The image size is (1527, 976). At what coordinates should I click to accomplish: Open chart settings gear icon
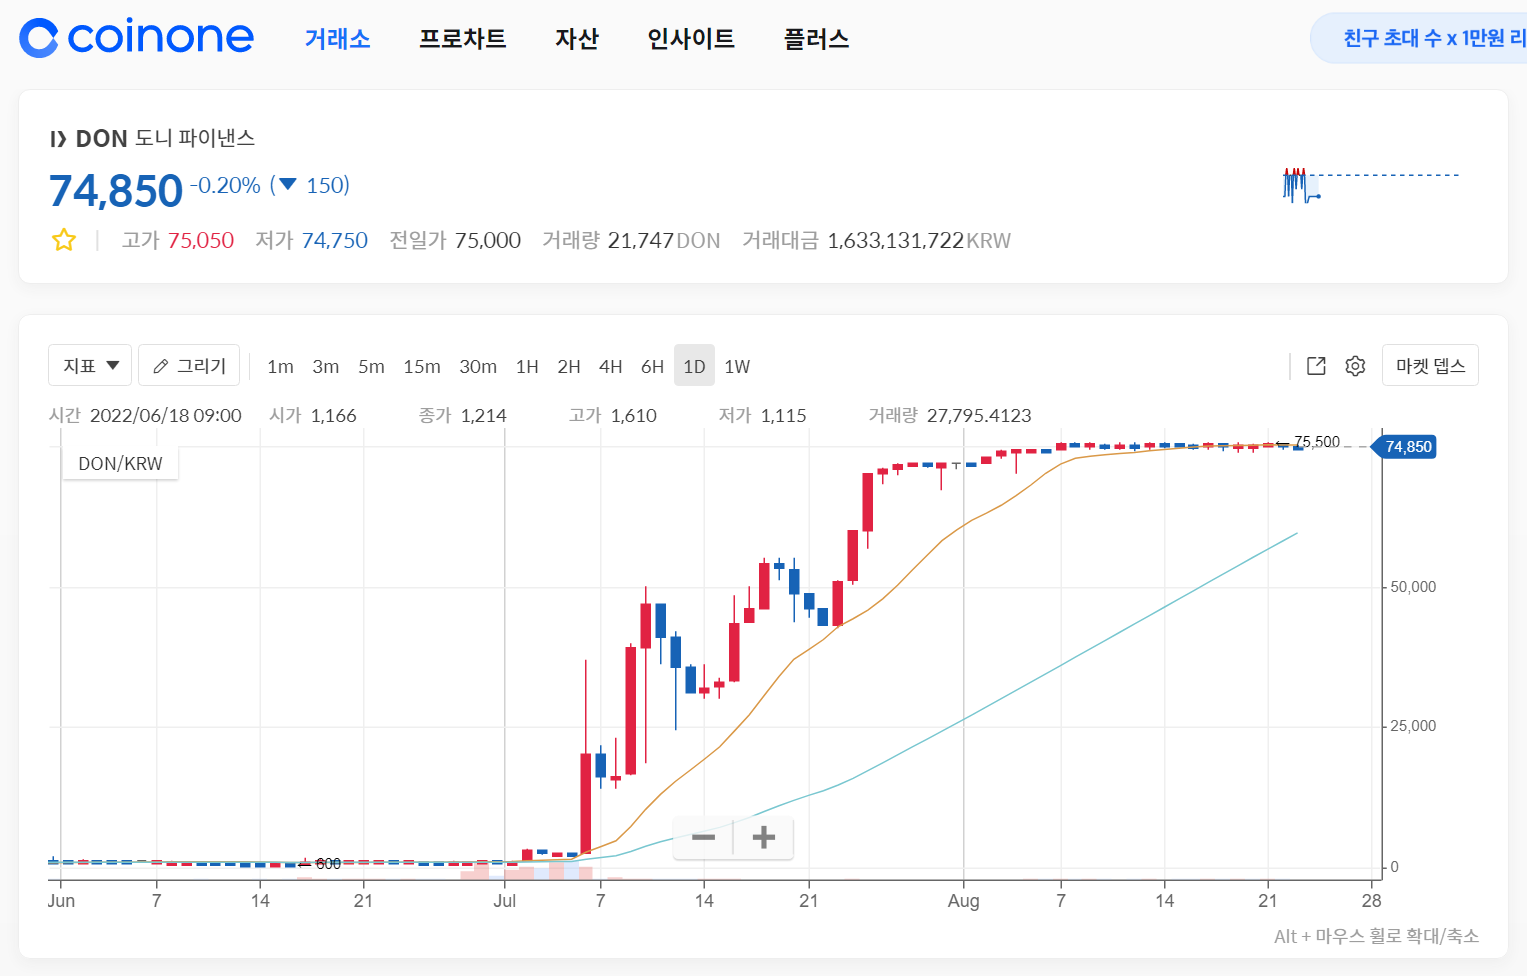1355,366
